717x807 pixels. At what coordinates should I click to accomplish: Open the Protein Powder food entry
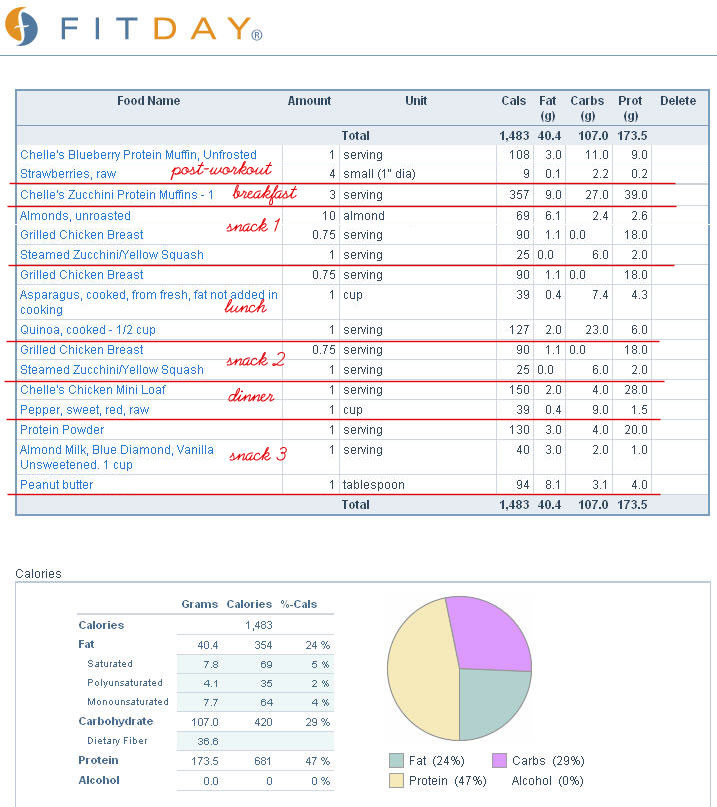(x=62, y=430)
